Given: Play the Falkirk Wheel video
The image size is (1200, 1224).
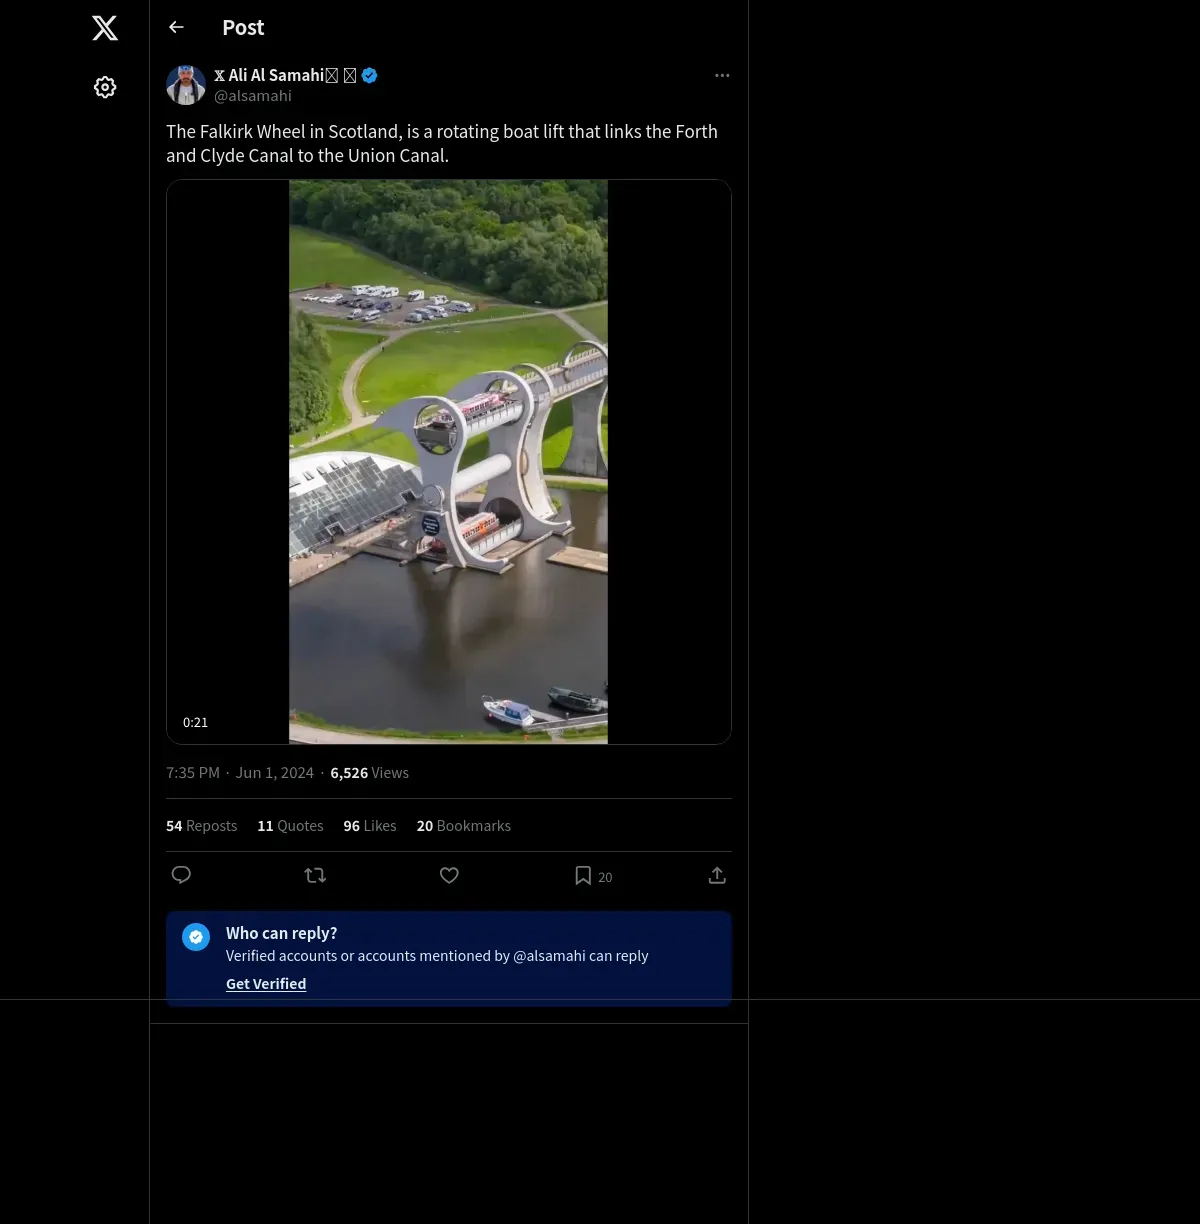Looking at the screenshot, I should click(448, 462).
